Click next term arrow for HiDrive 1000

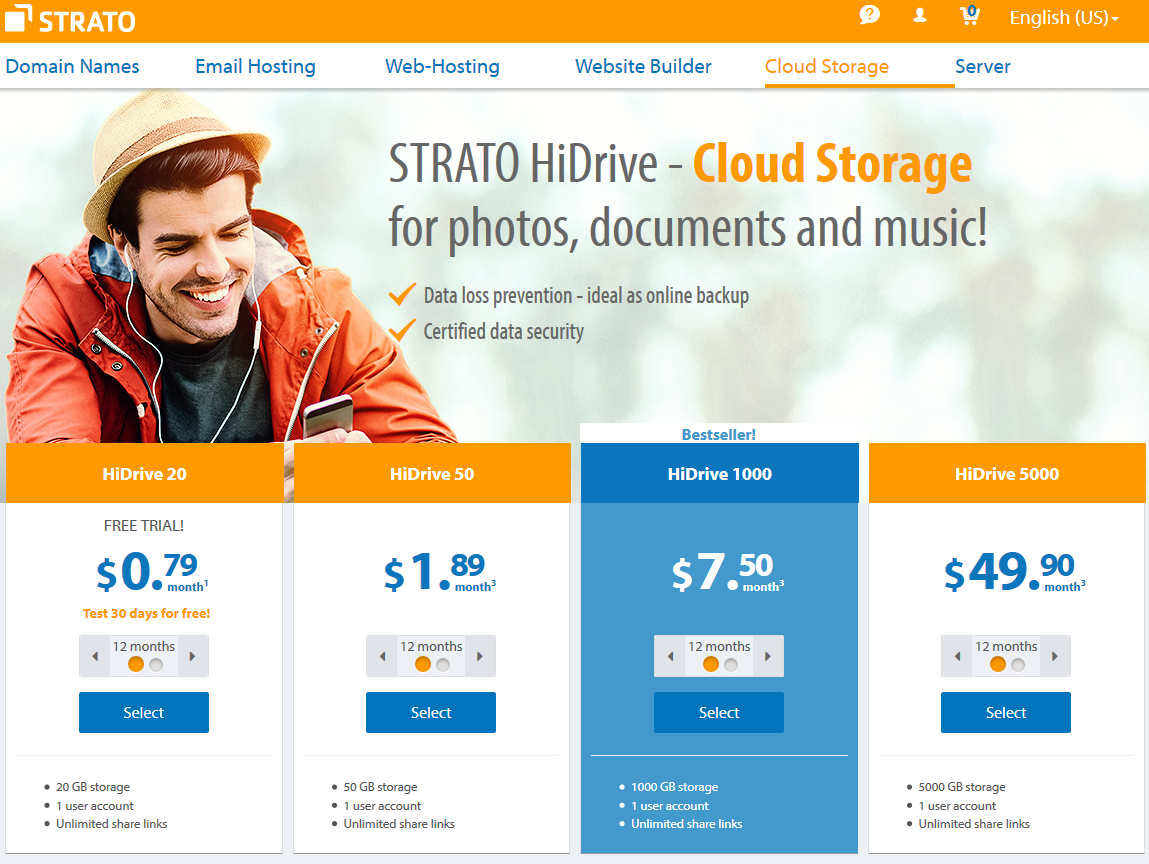tap(768, 656)
